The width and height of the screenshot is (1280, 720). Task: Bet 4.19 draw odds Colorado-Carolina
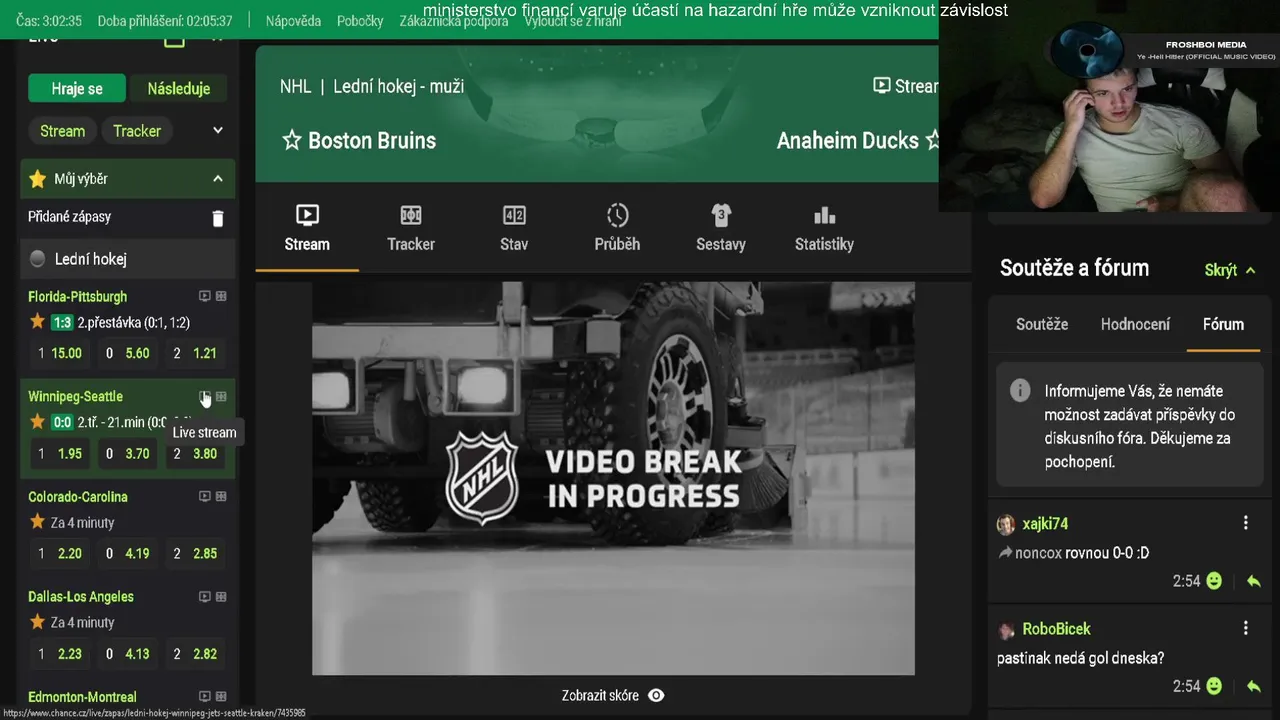click(x=128, y=553)
